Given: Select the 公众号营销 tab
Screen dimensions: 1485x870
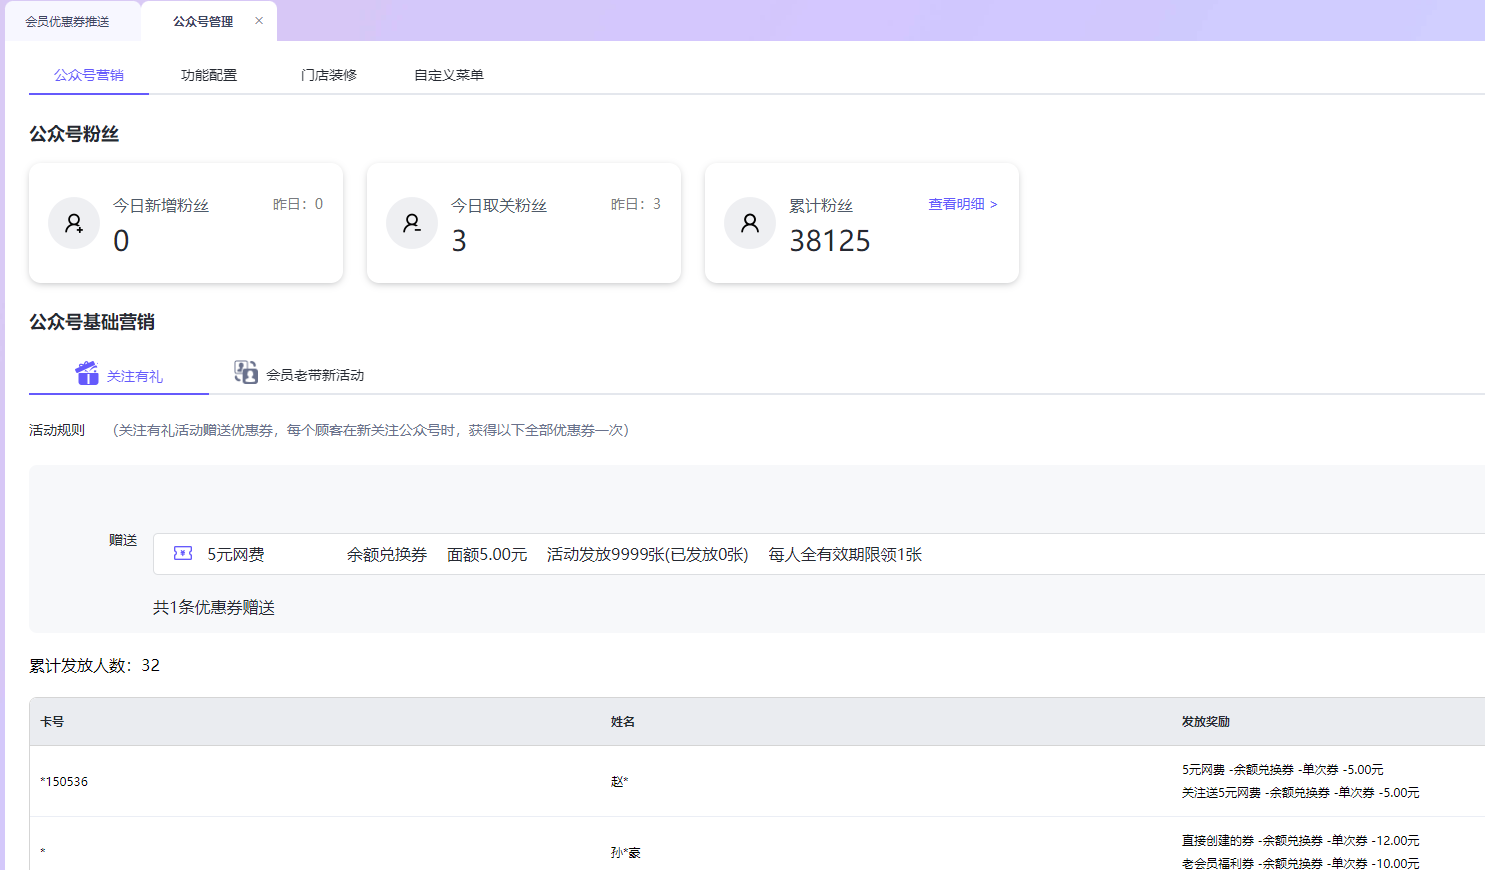Looking at the screenshot, I should (x=89, y=75).
